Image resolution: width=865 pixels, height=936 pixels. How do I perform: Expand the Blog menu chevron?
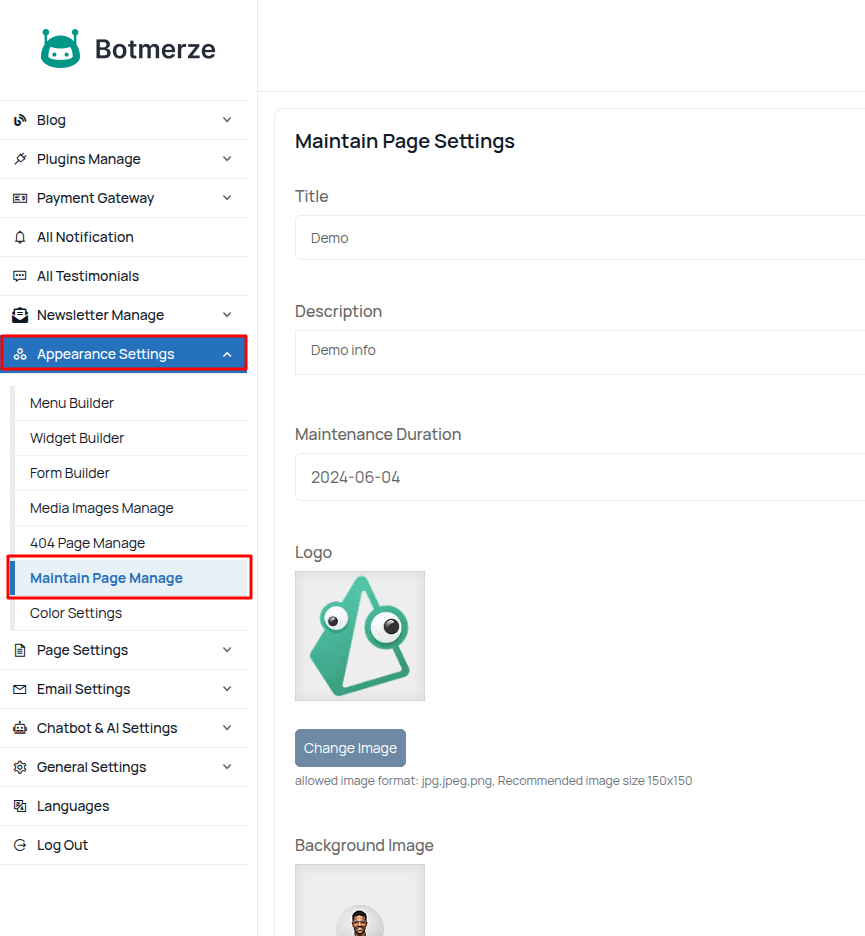click(227, 120)
